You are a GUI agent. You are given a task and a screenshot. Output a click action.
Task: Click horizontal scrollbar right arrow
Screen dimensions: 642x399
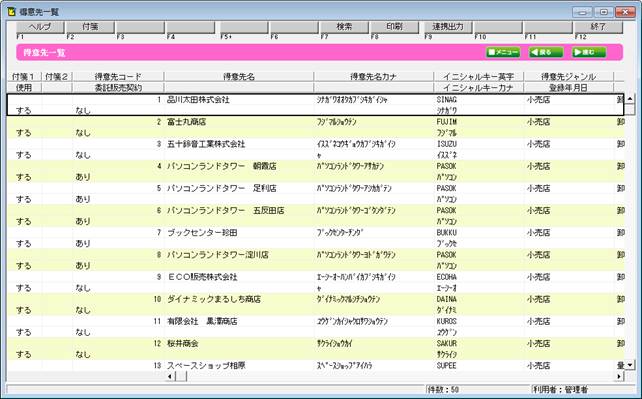tap(620, 376)
